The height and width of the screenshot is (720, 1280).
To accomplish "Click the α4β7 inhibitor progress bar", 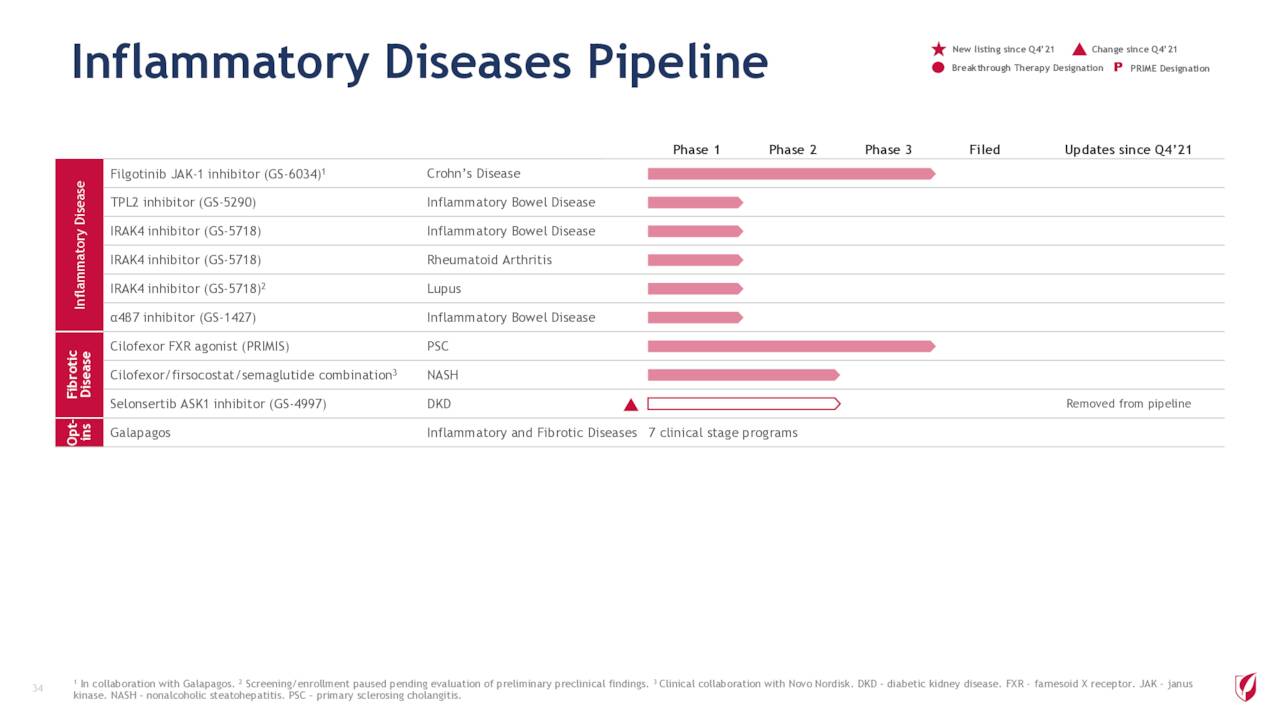I will pyautogui.click(x=695, y=318).
